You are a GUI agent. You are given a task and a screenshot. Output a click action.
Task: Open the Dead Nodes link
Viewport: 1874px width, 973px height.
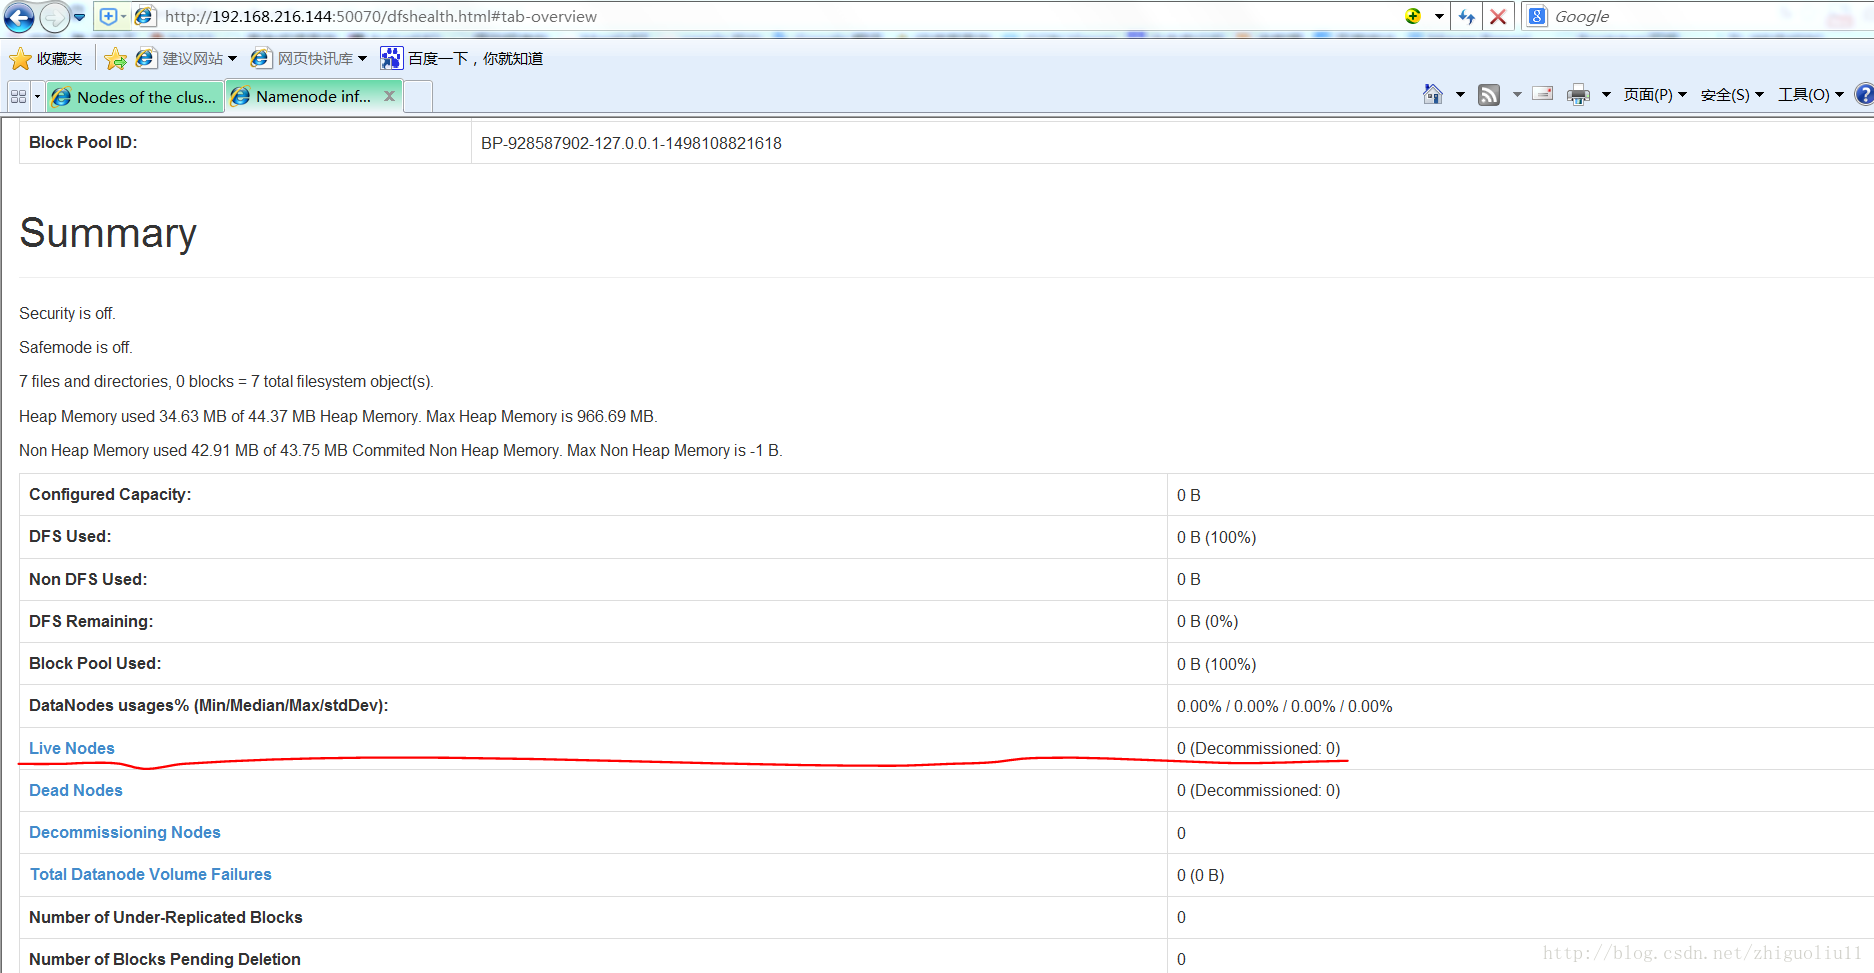pyautogui.click(x=76, y=790)
